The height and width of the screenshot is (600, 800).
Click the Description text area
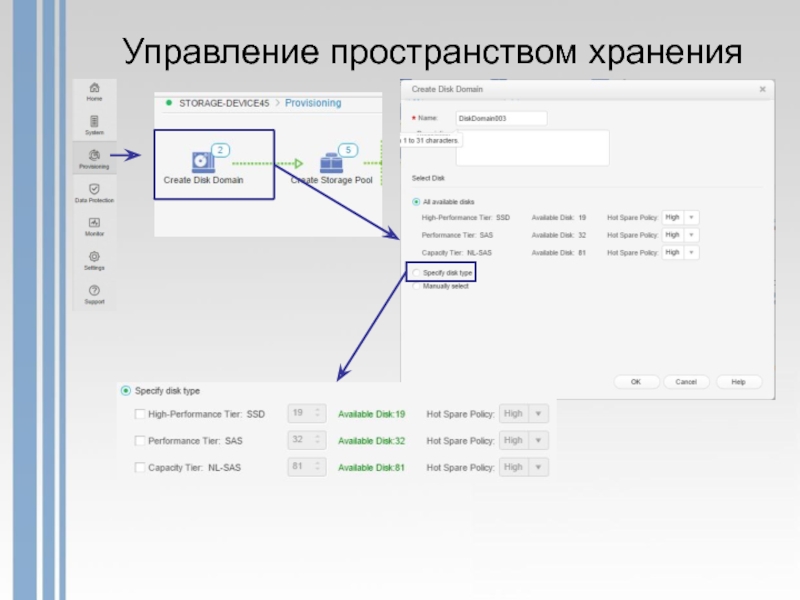pyautogui.click(x=532, y=148)
